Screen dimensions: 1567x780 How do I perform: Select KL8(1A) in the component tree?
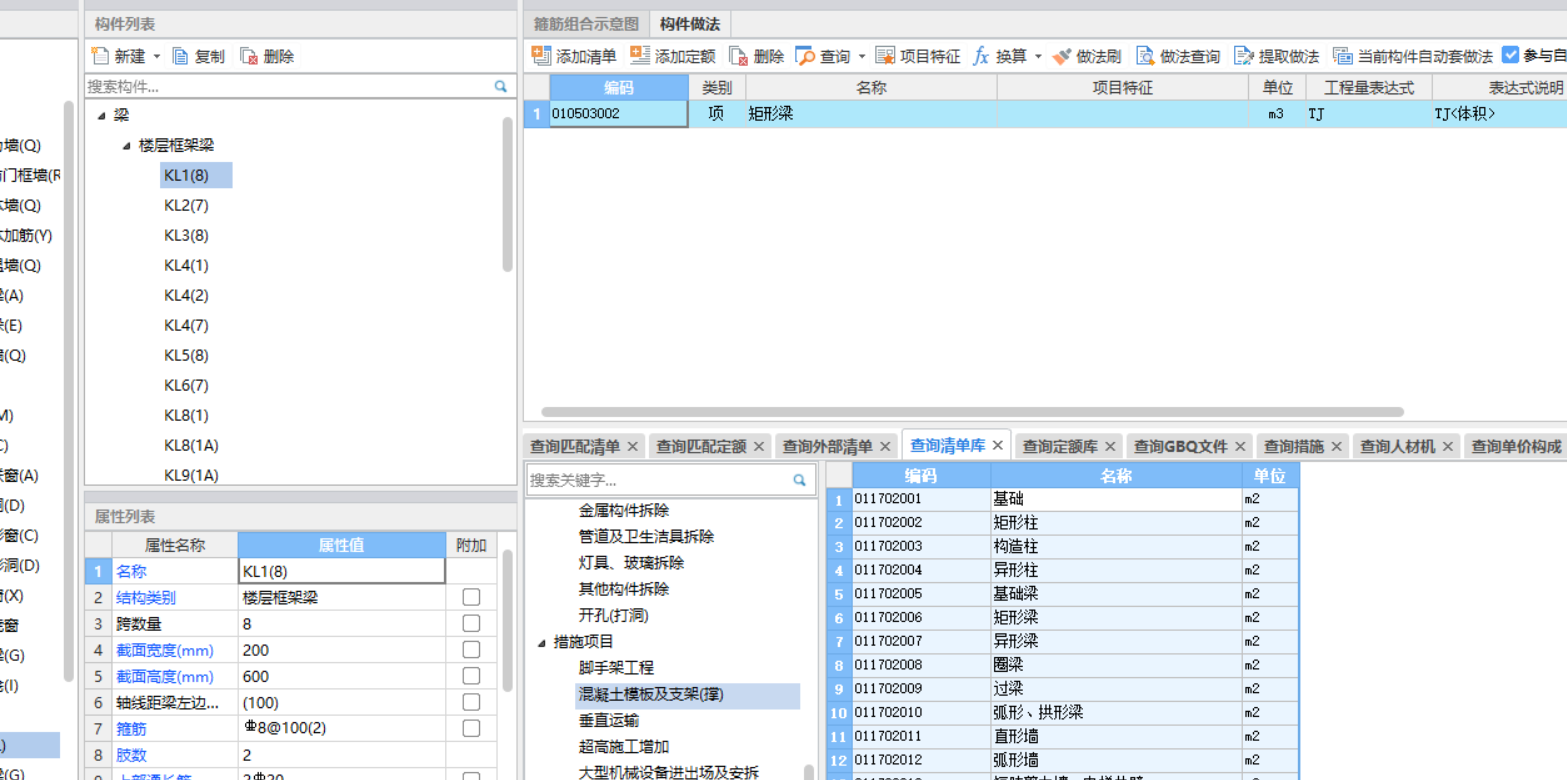pos(191,446)
